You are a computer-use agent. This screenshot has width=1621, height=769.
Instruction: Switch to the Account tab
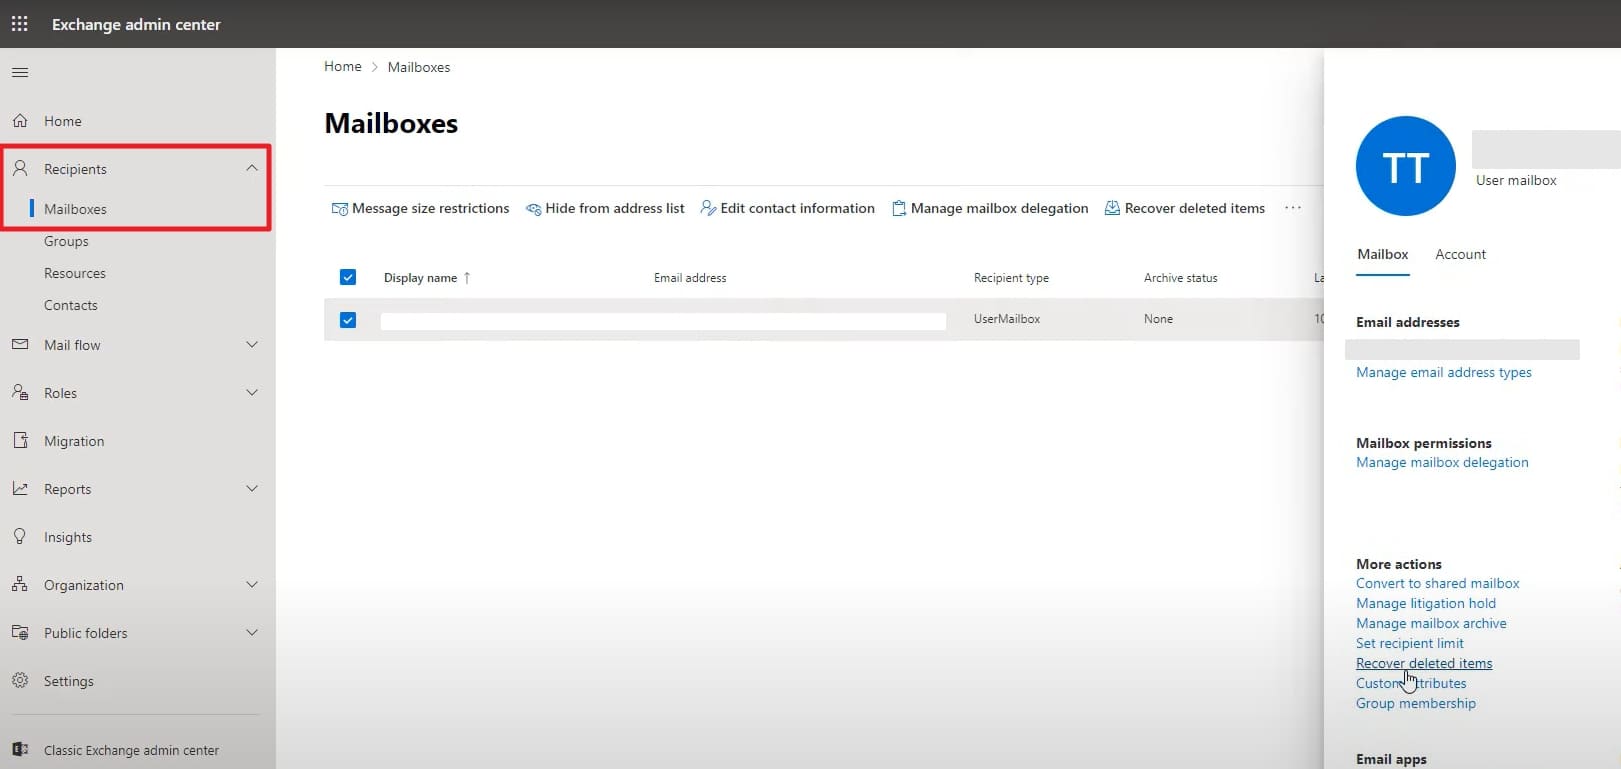tap(1460, 254)
